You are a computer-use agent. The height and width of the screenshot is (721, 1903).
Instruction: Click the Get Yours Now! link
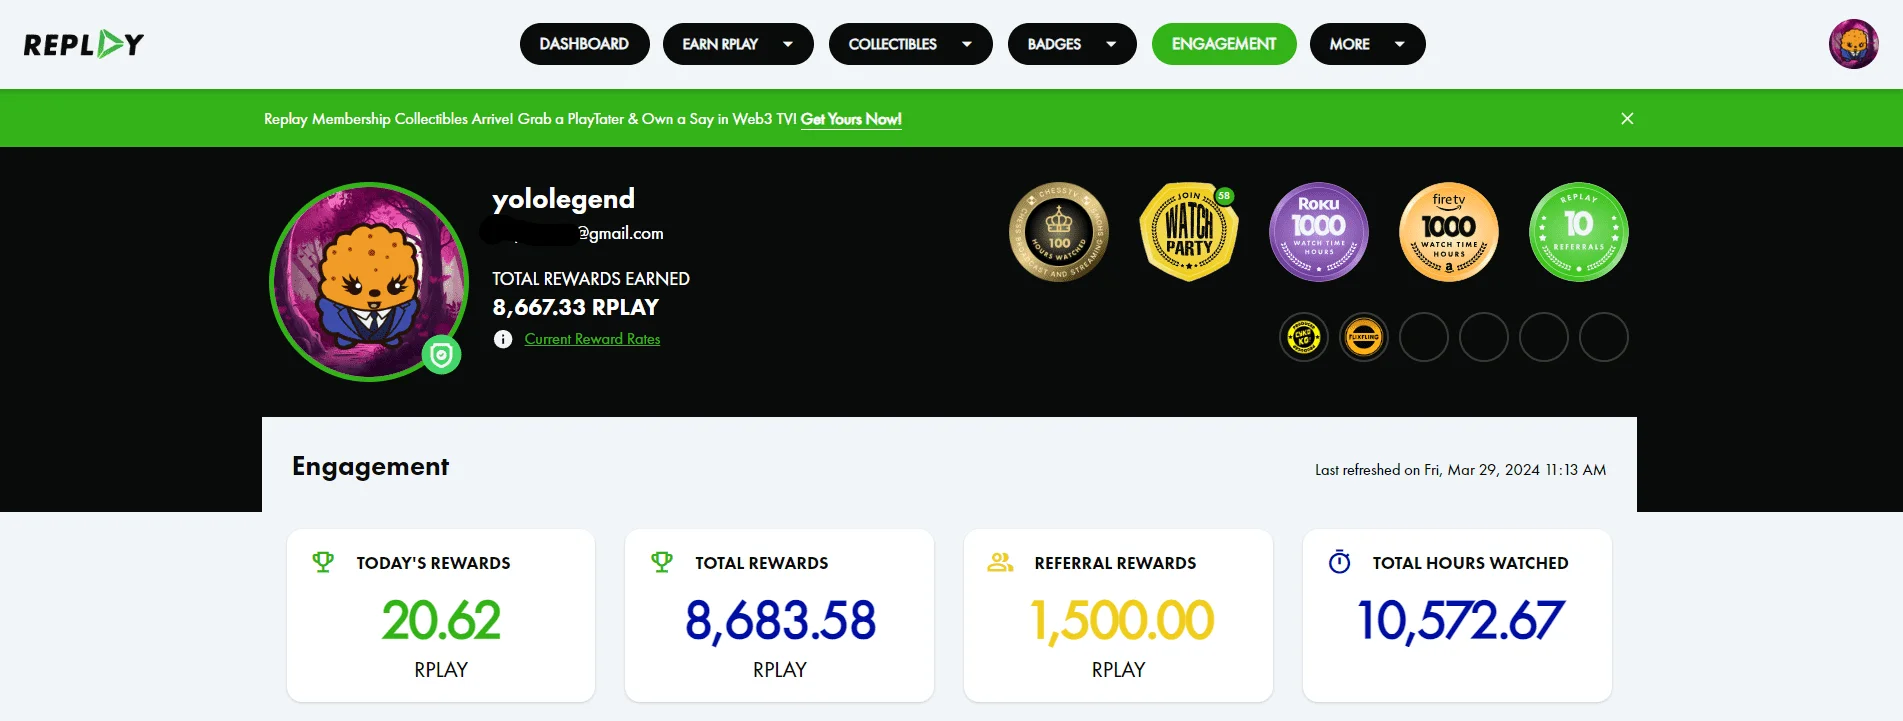[x=851, y=119]
